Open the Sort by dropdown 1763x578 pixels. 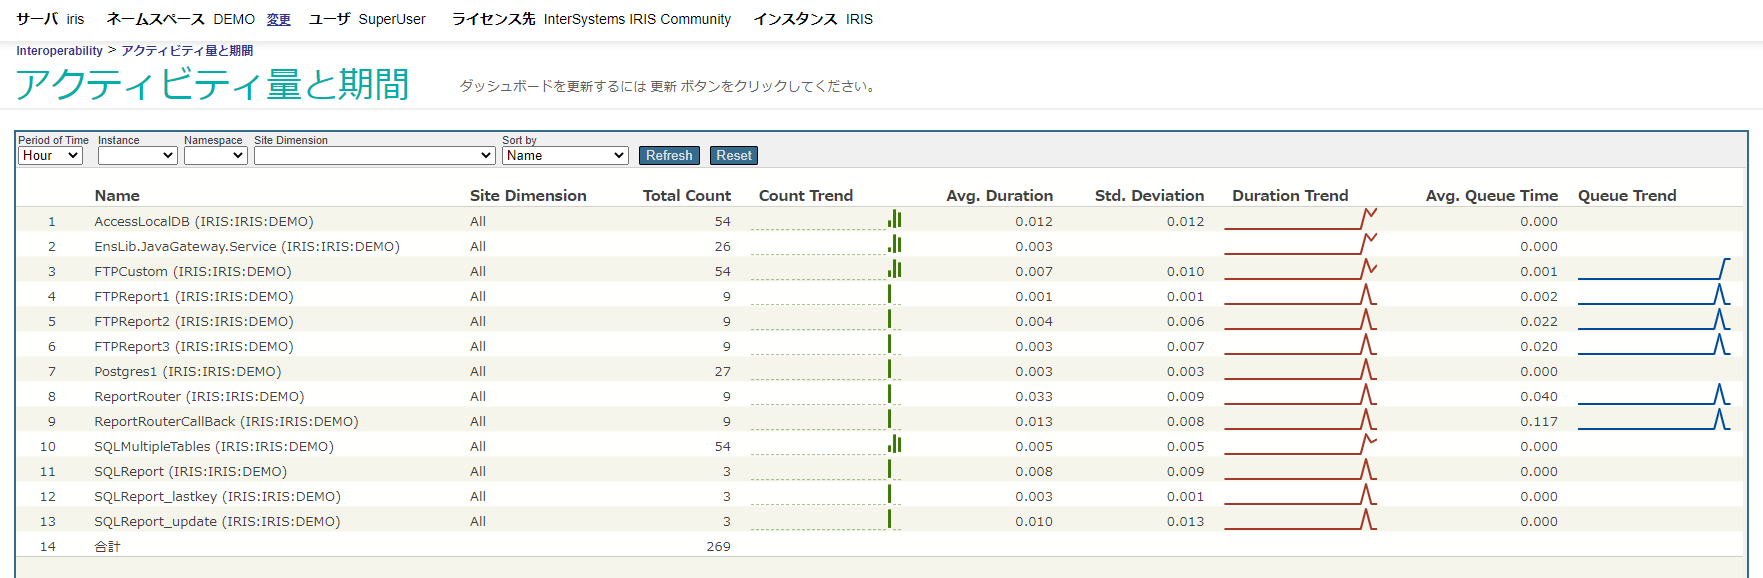click(x=565, y=155)
